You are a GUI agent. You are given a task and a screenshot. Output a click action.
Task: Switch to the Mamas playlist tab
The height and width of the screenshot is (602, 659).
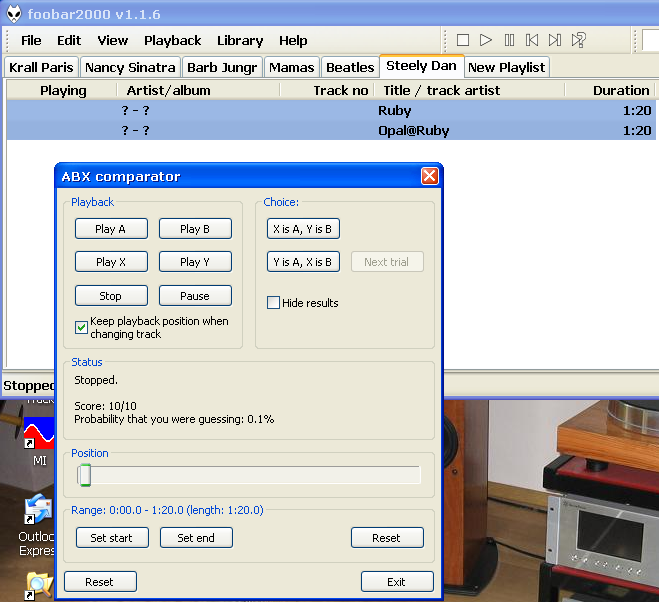point(292,67)
